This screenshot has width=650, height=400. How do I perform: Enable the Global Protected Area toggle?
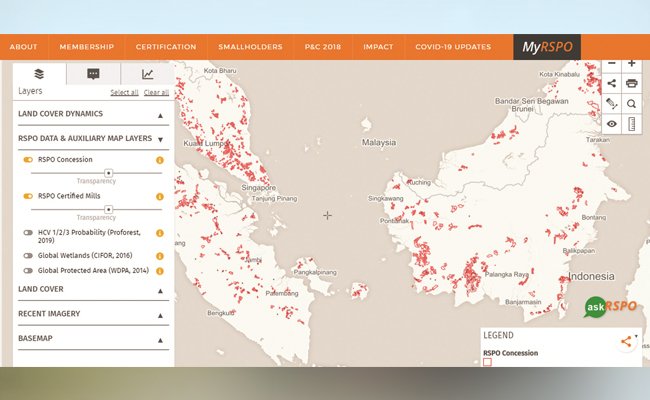click(x=28, y=271)
